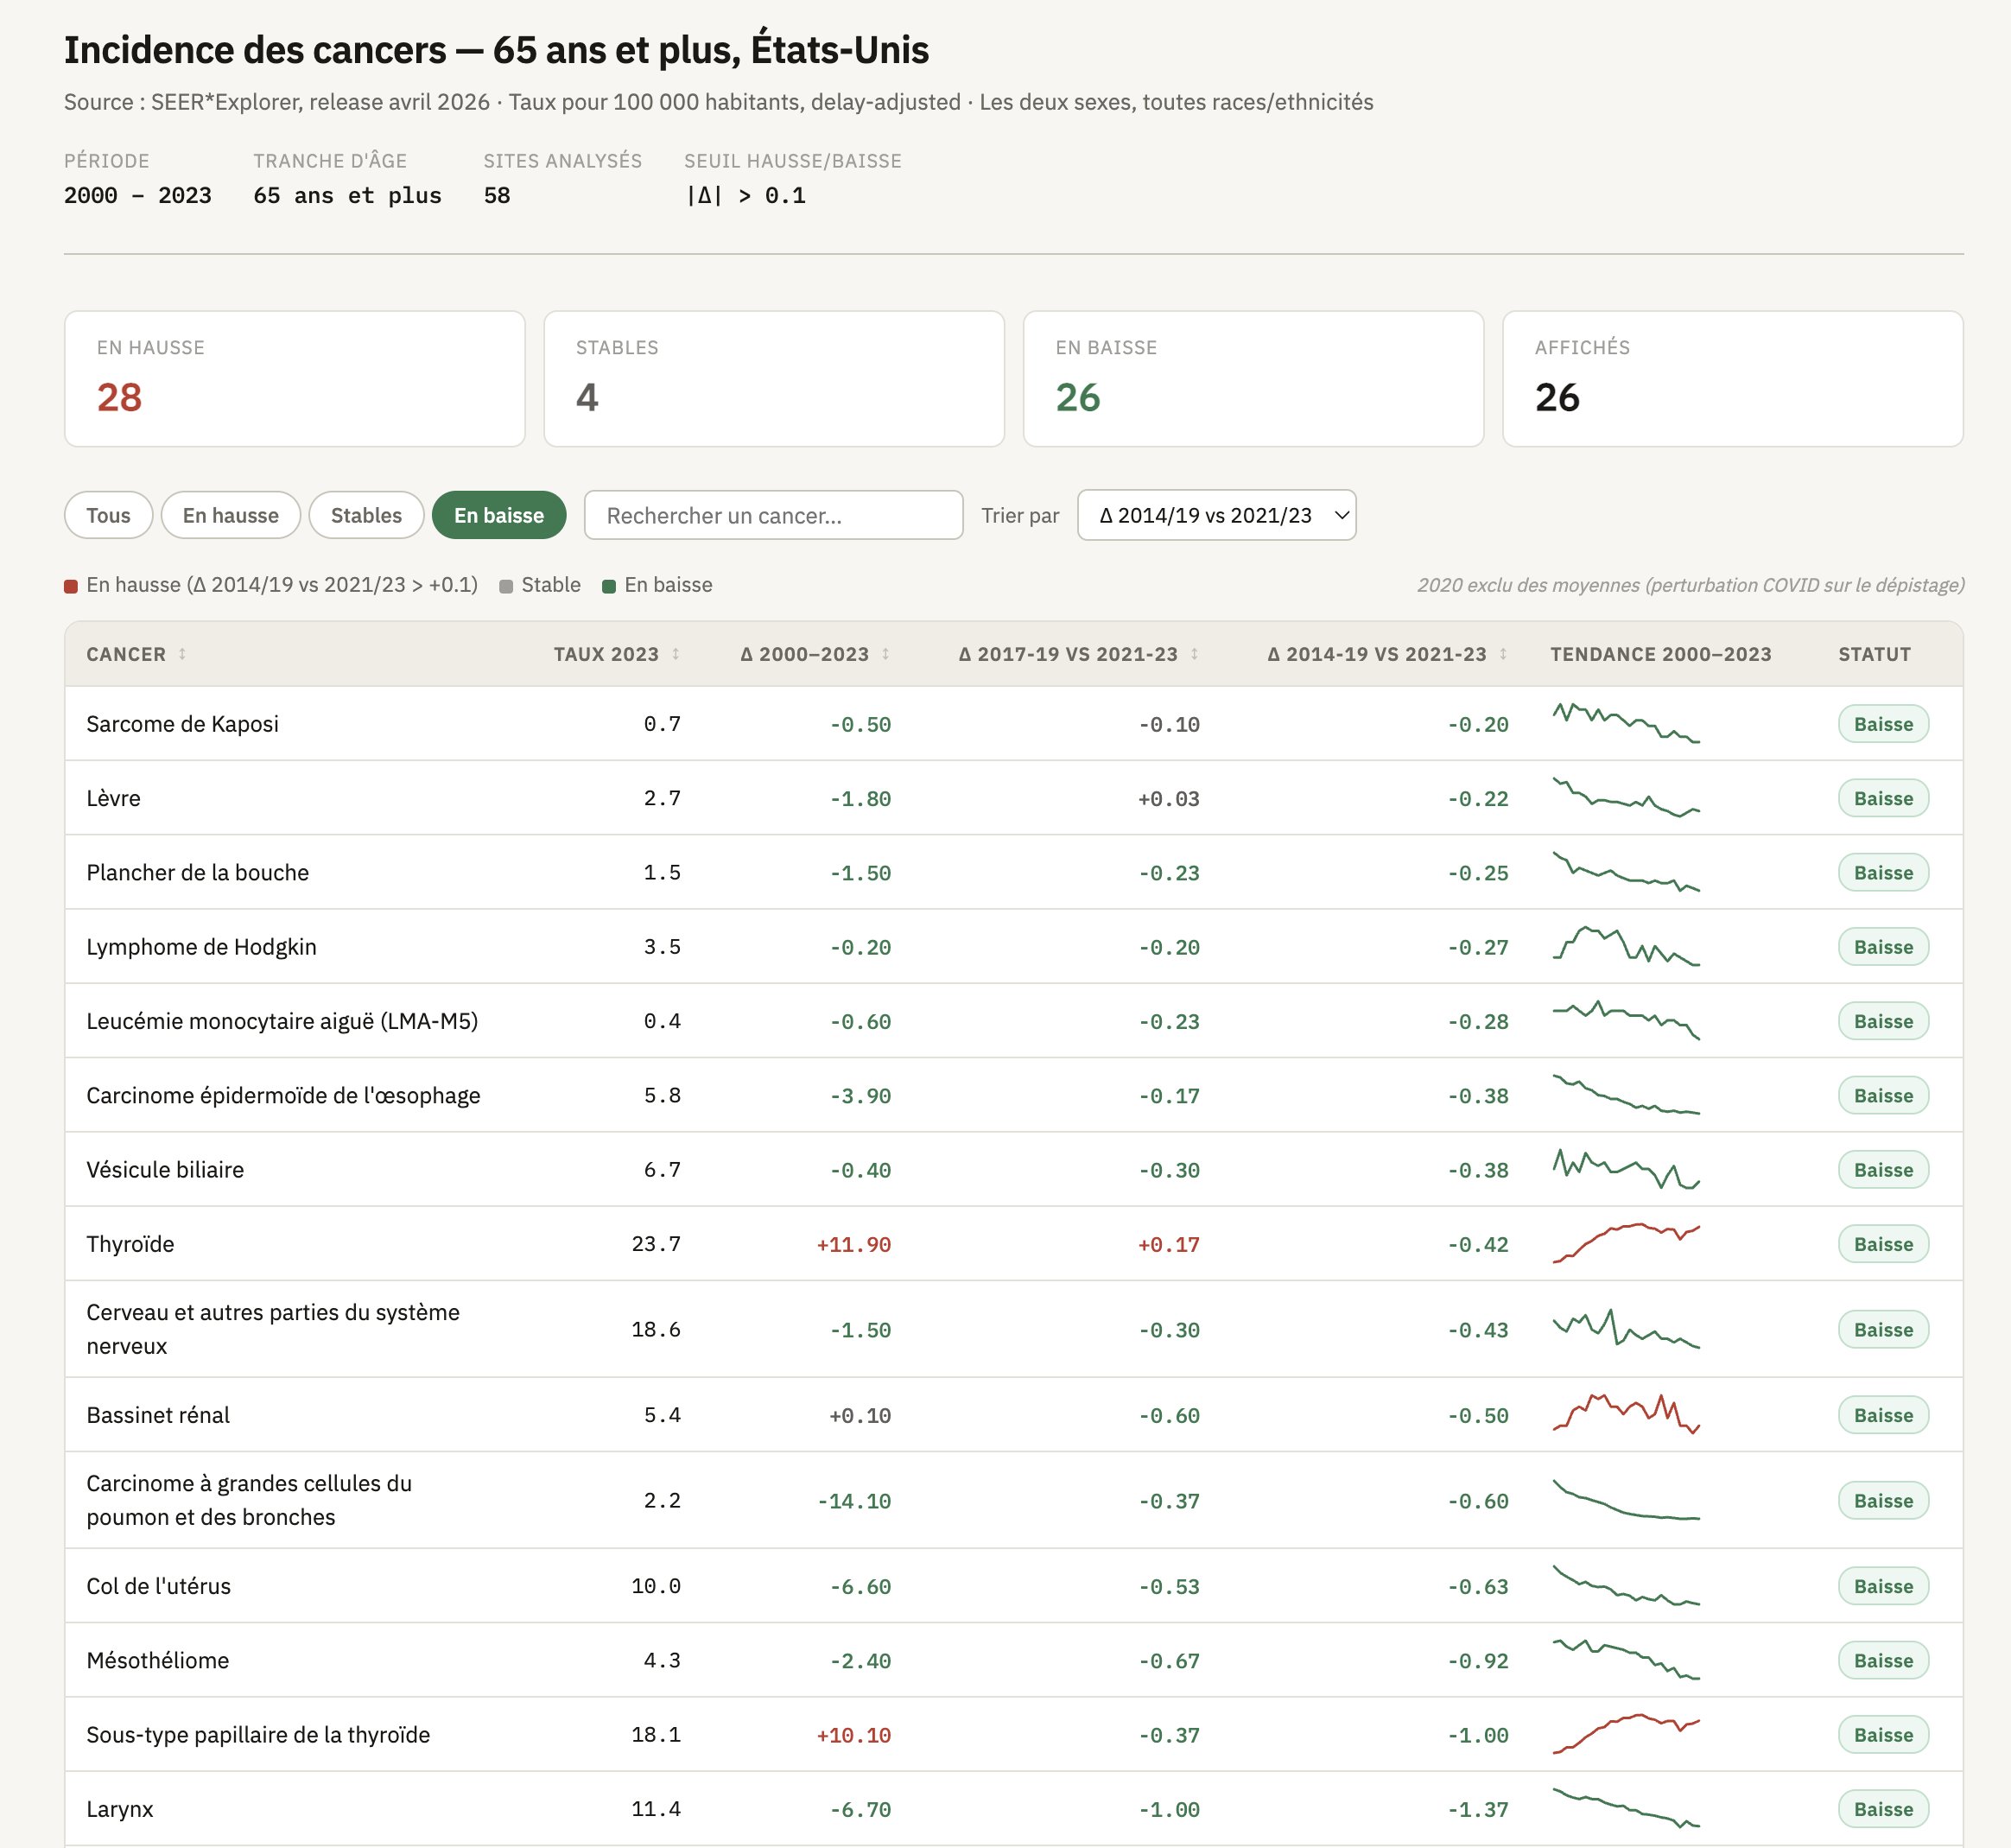Viewport: 2011px width, 1848px height.
Task: Click the Sarcome de Kaposi sparkline
Action: point(1625,723)
